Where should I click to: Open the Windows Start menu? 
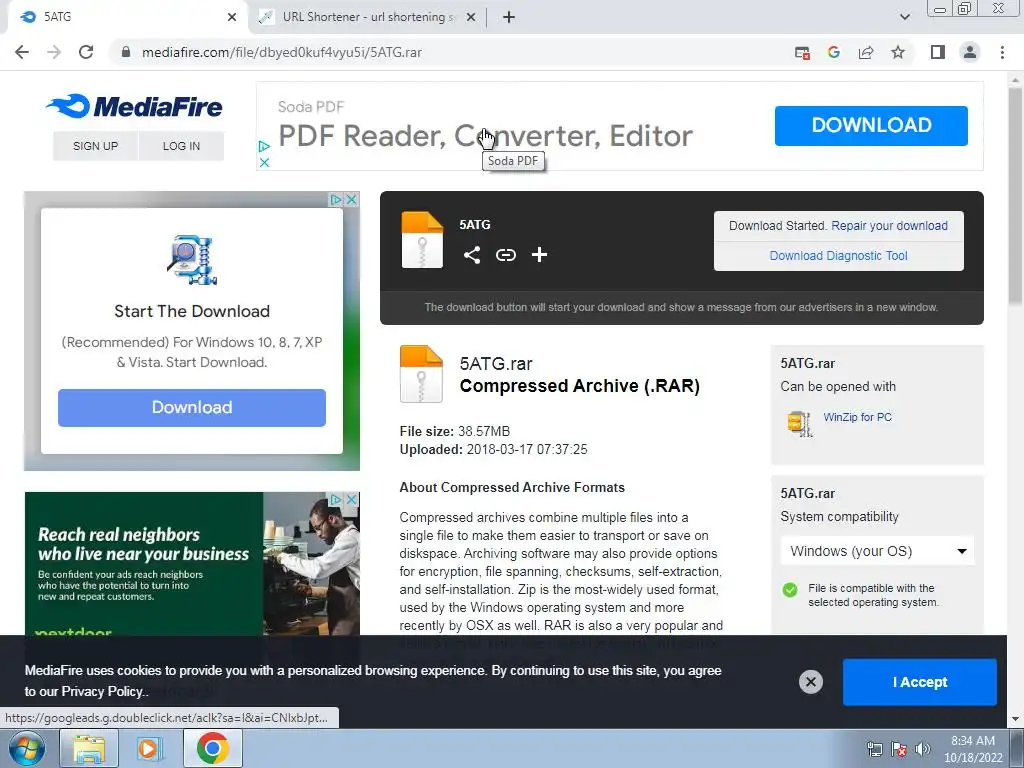[x=27, y=748]
